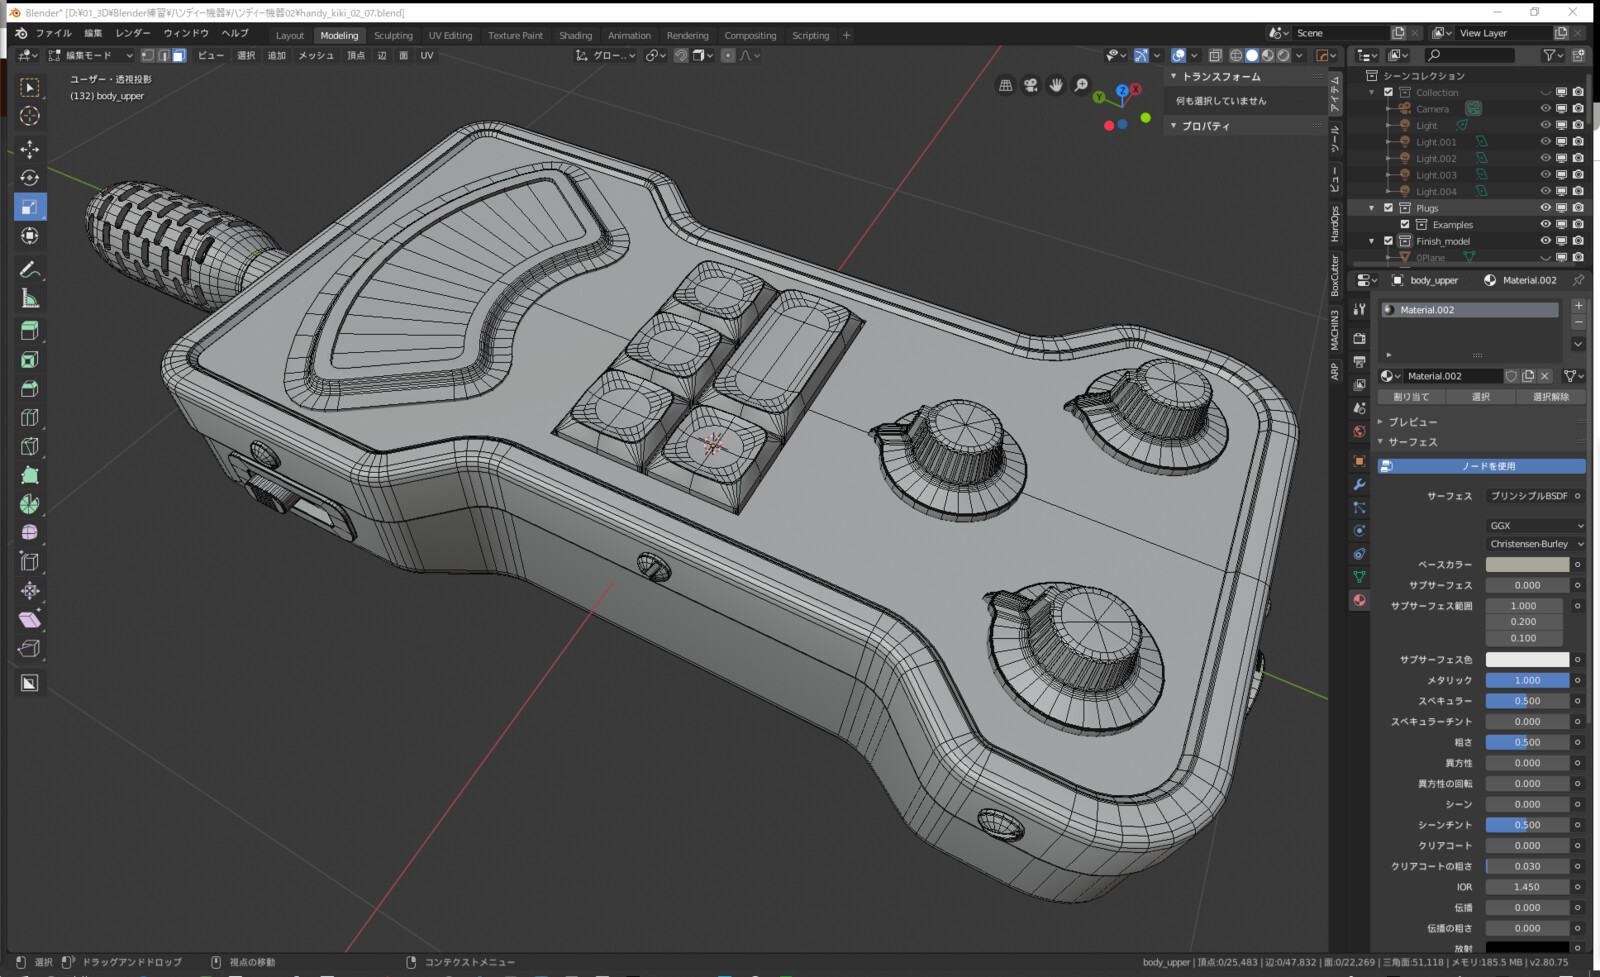Remove material slot with minus button
Screen dimensions: 1600x977
pyautogui.click(x=1578, y=323)
